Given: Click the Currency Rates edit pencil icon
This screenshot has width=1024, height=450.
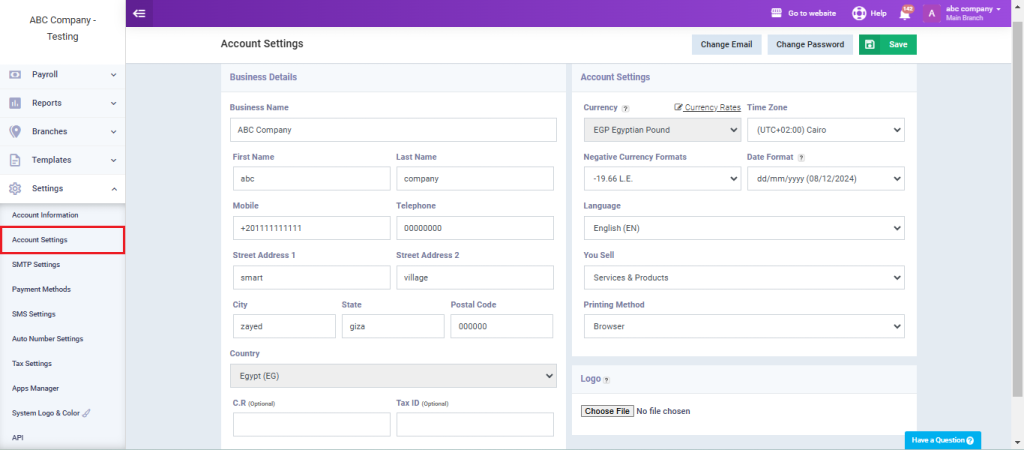Looking at the screenshot, I should (x=679, y=107).
